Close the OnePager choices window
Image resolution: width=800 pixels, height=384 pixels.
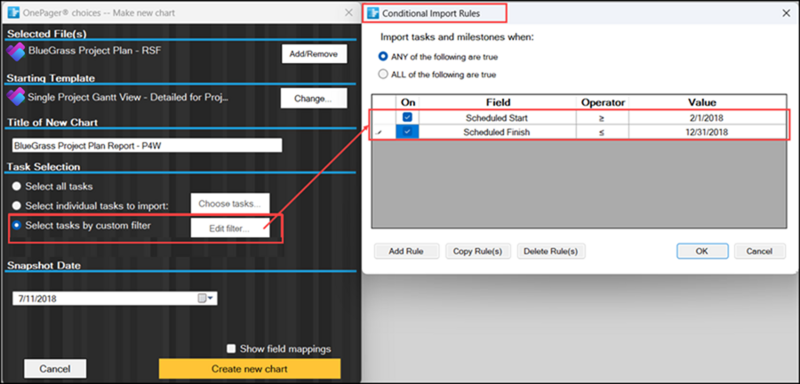348,13
